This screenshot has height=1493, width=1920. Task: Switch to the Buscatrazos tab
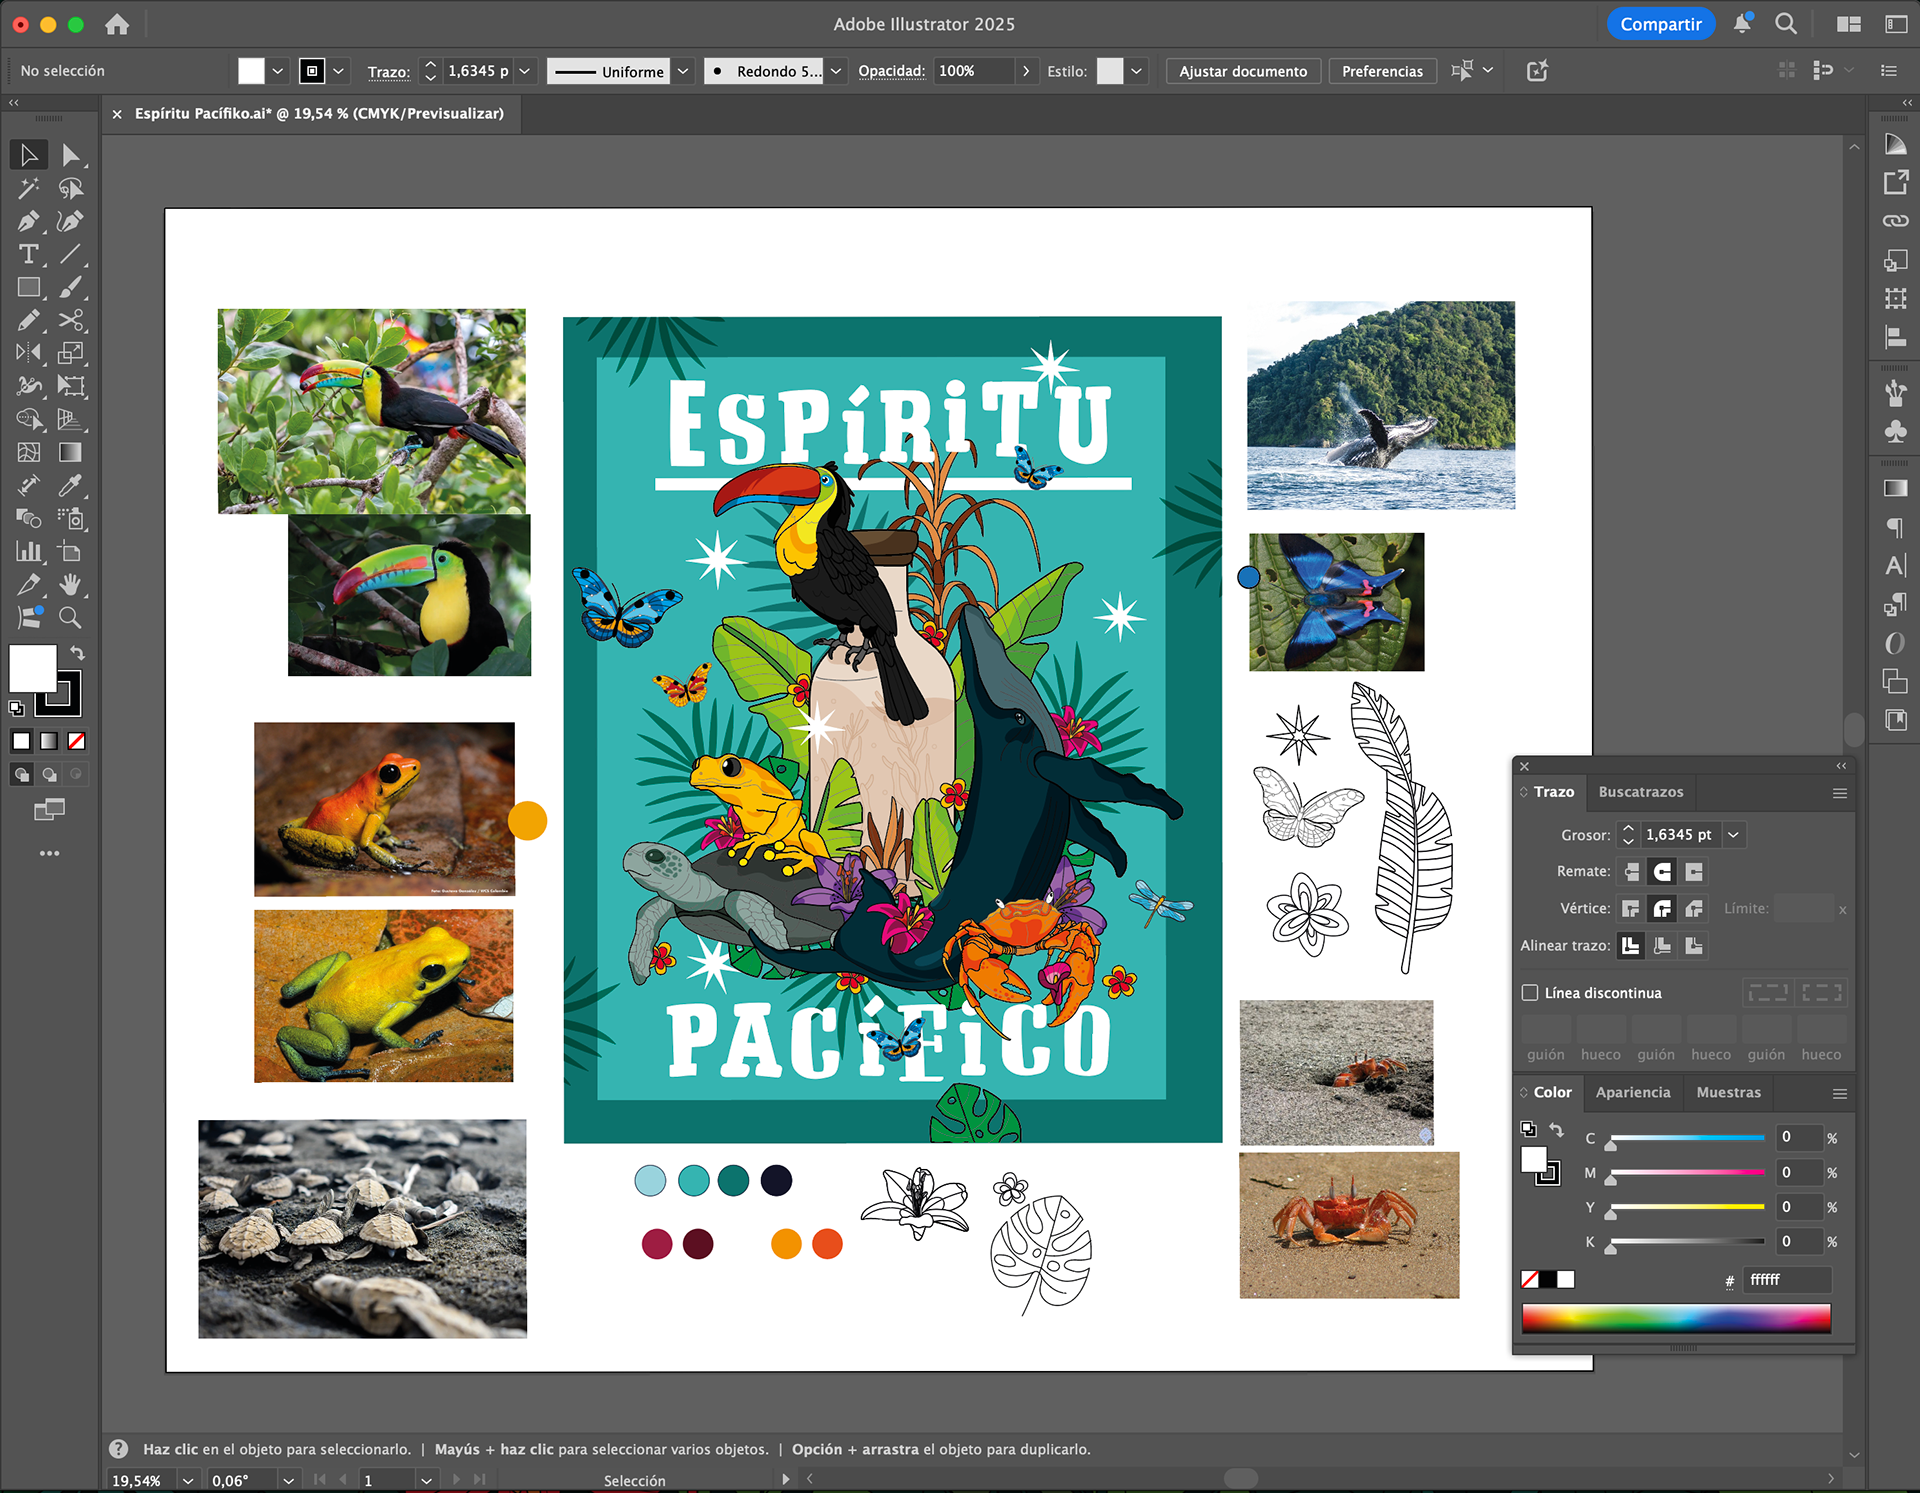[x=1640, y=792]
